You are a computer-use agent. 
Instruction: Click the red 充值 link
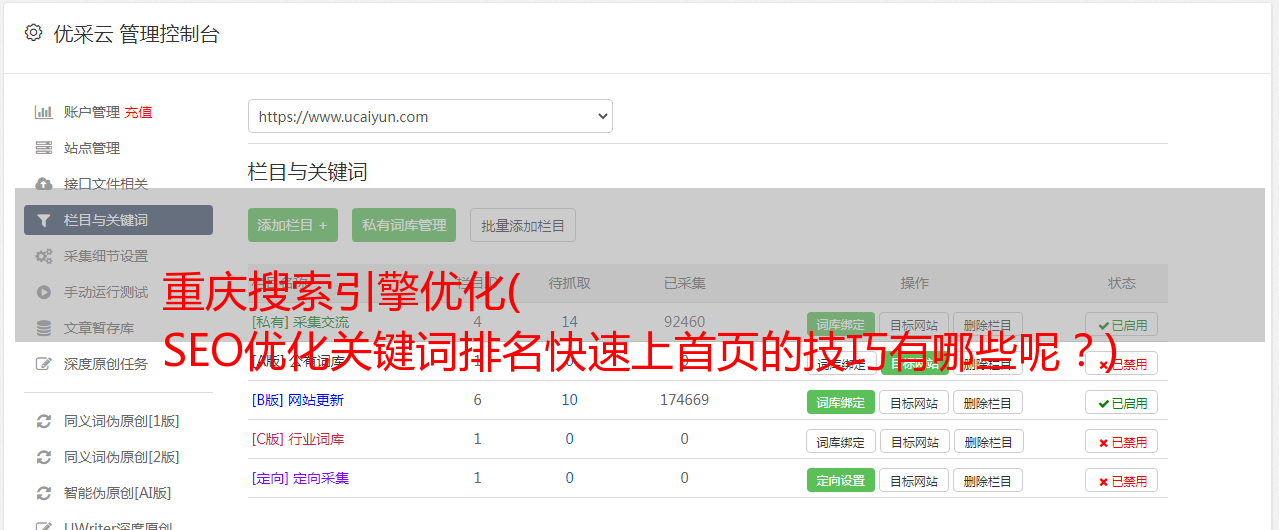pos(139,112)
